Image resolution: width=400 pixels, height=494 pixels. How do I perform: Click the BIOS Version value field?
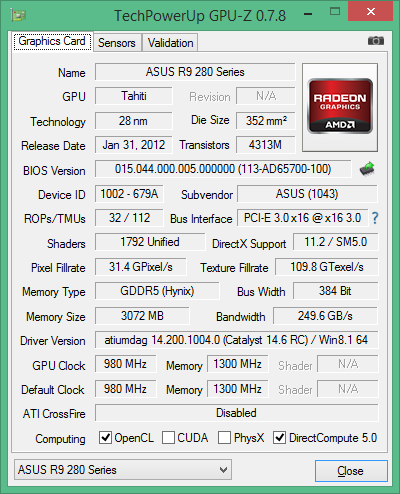coord(223,169)
